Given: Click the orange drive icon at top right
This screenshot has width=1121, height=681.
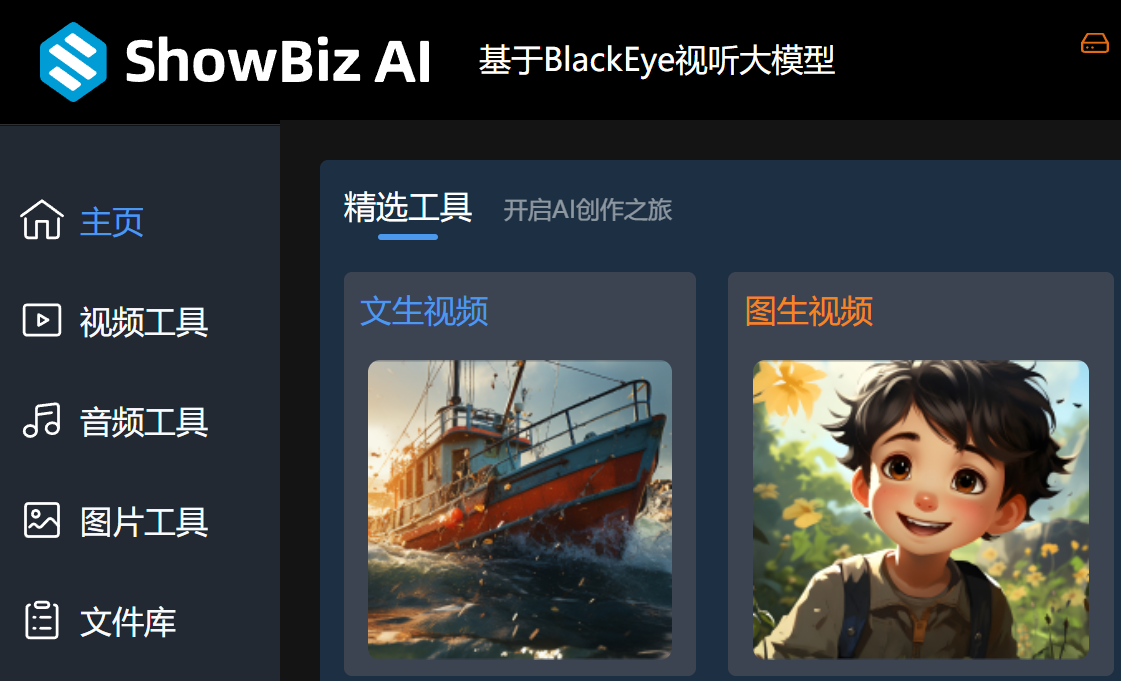Looking at the screenshot, I should [1095, 43].
